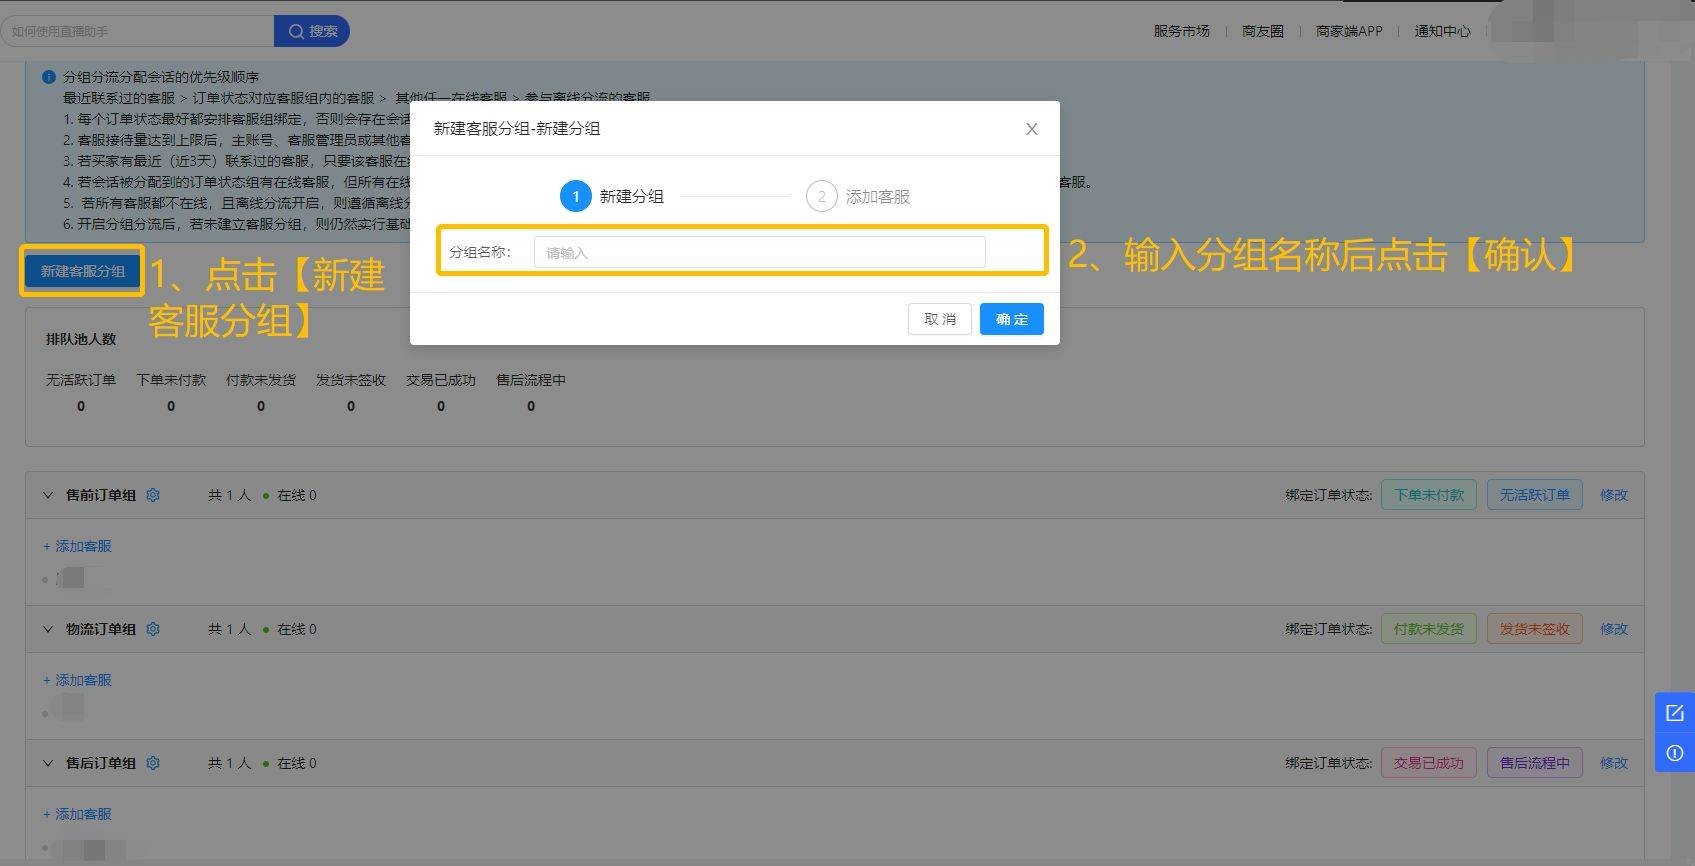Collapse the 售前订单组 section chevron
Viewport: 1695px width, 866px height.
[47, 495]
